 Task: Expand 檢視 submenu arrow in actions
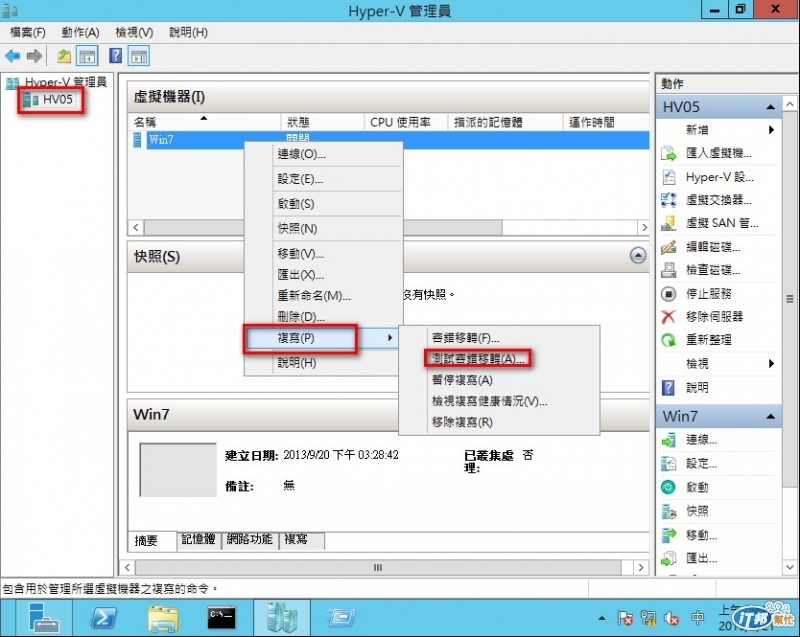(771, 364)
